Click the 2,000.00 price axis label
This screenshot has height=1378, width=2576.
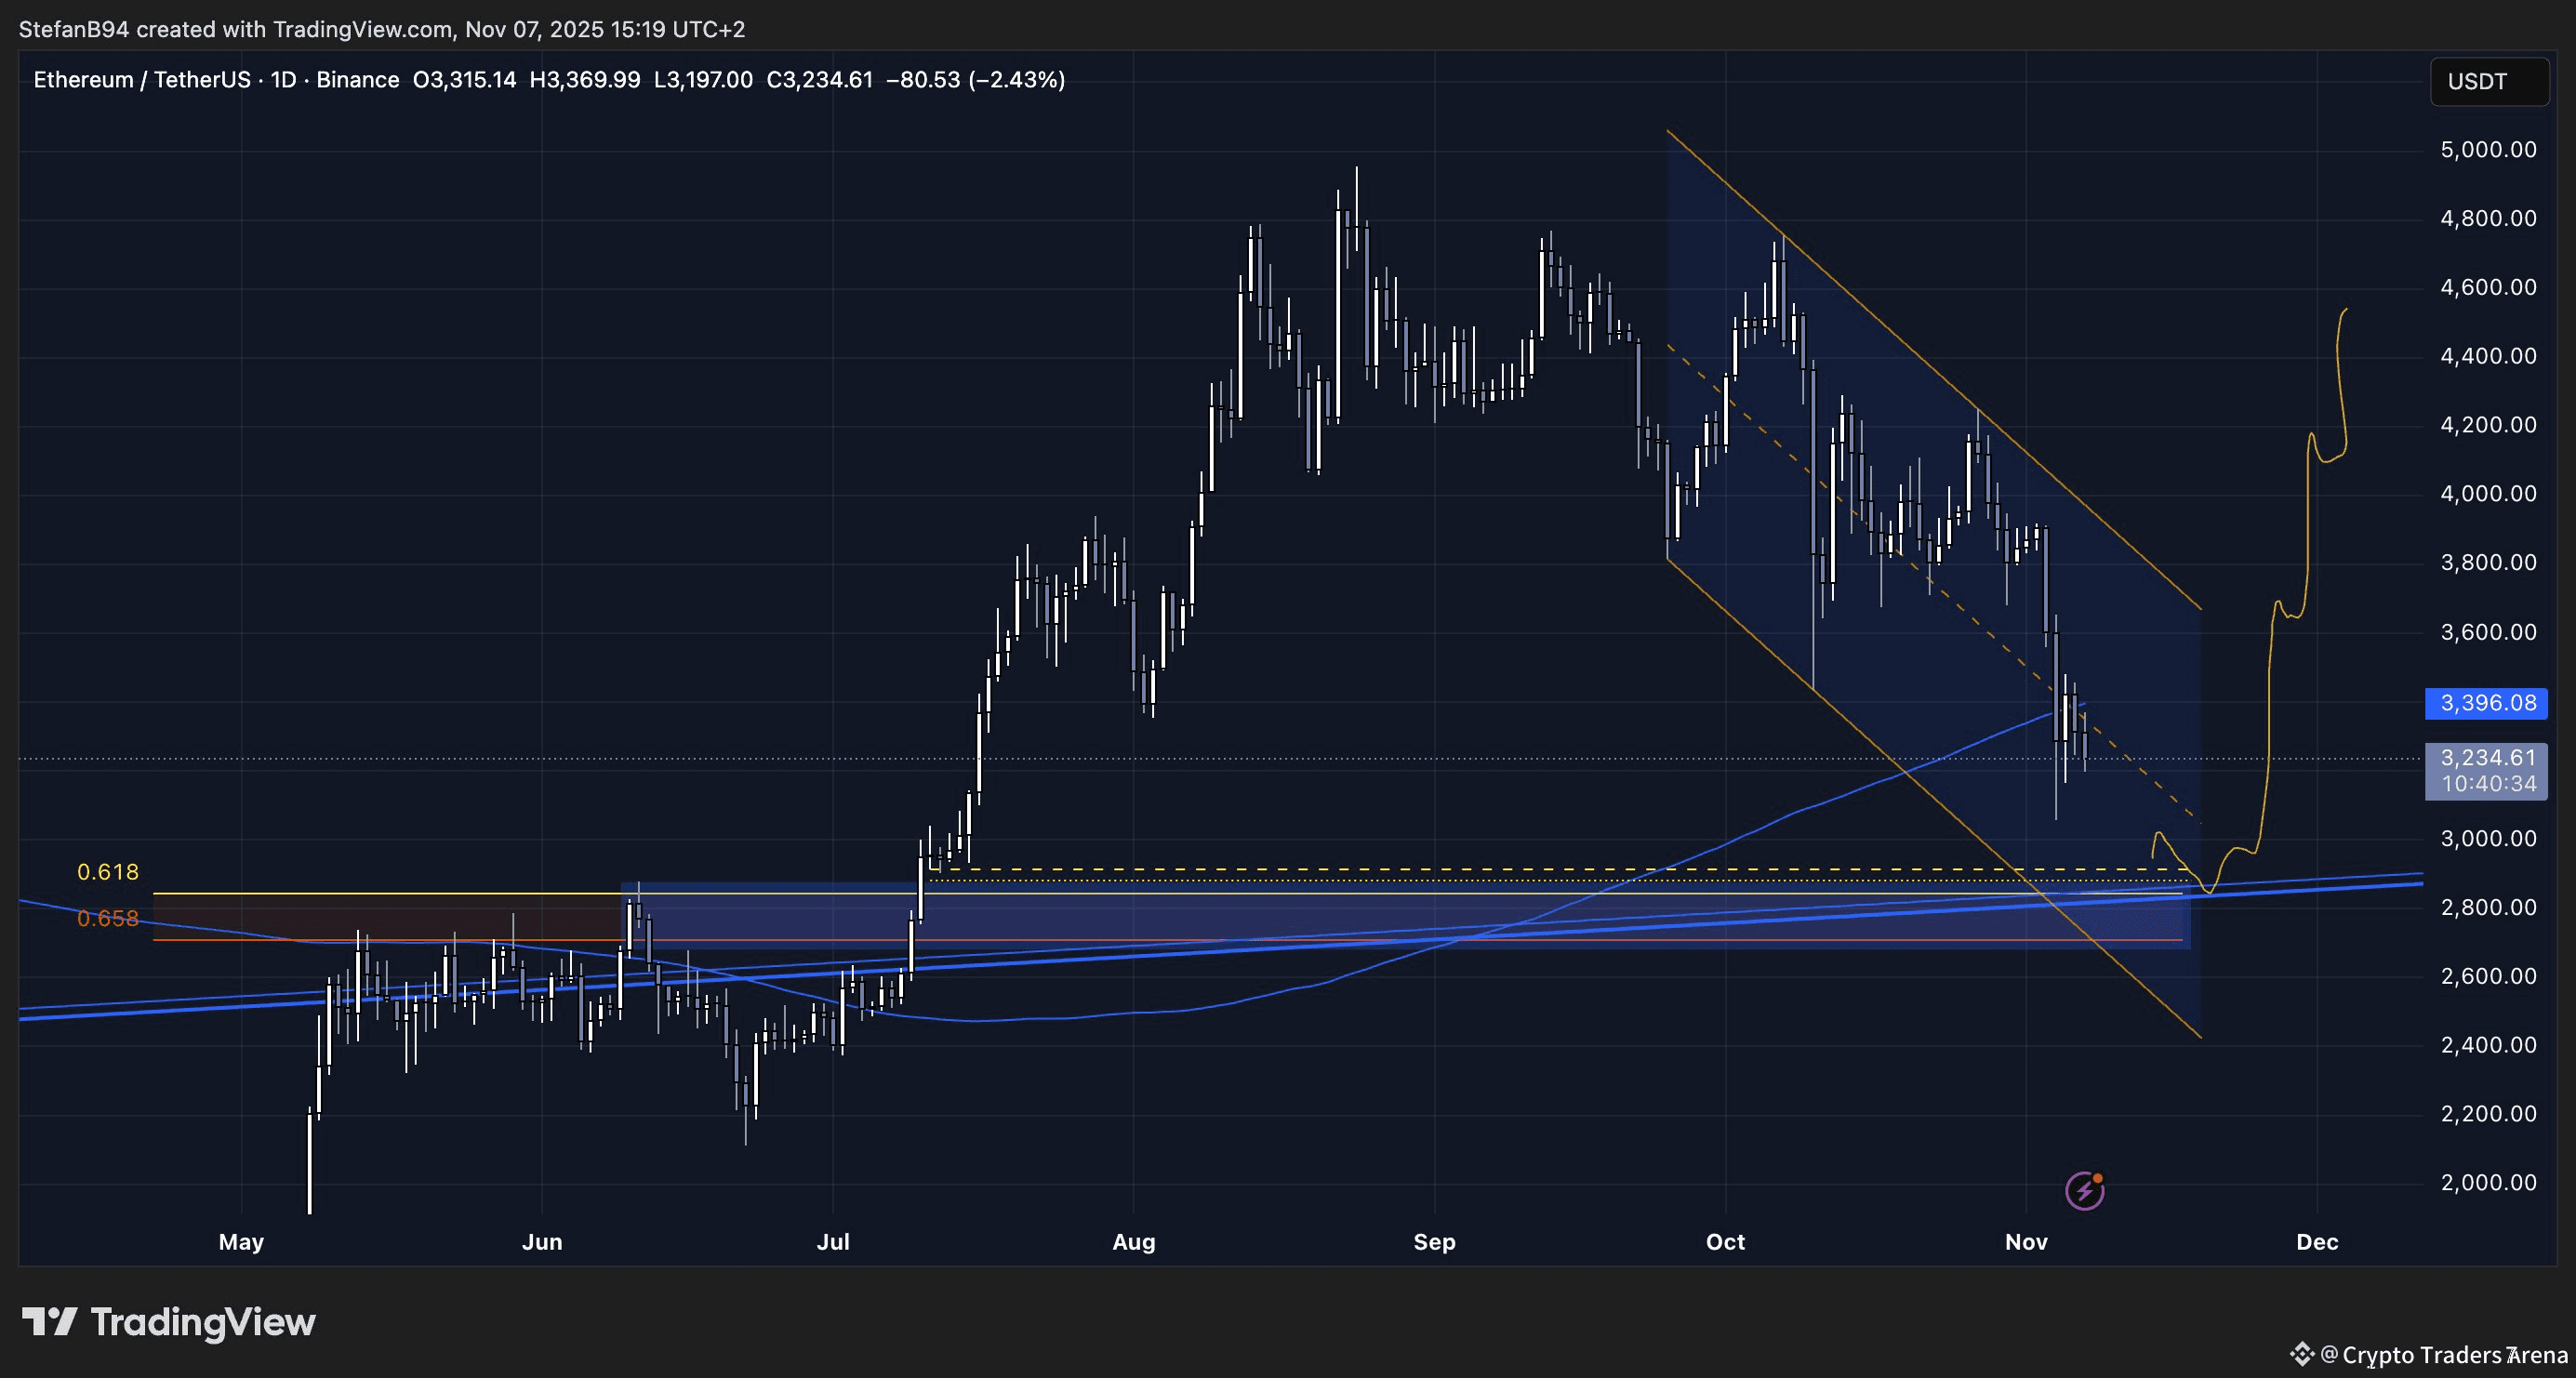(2489, 1183)
